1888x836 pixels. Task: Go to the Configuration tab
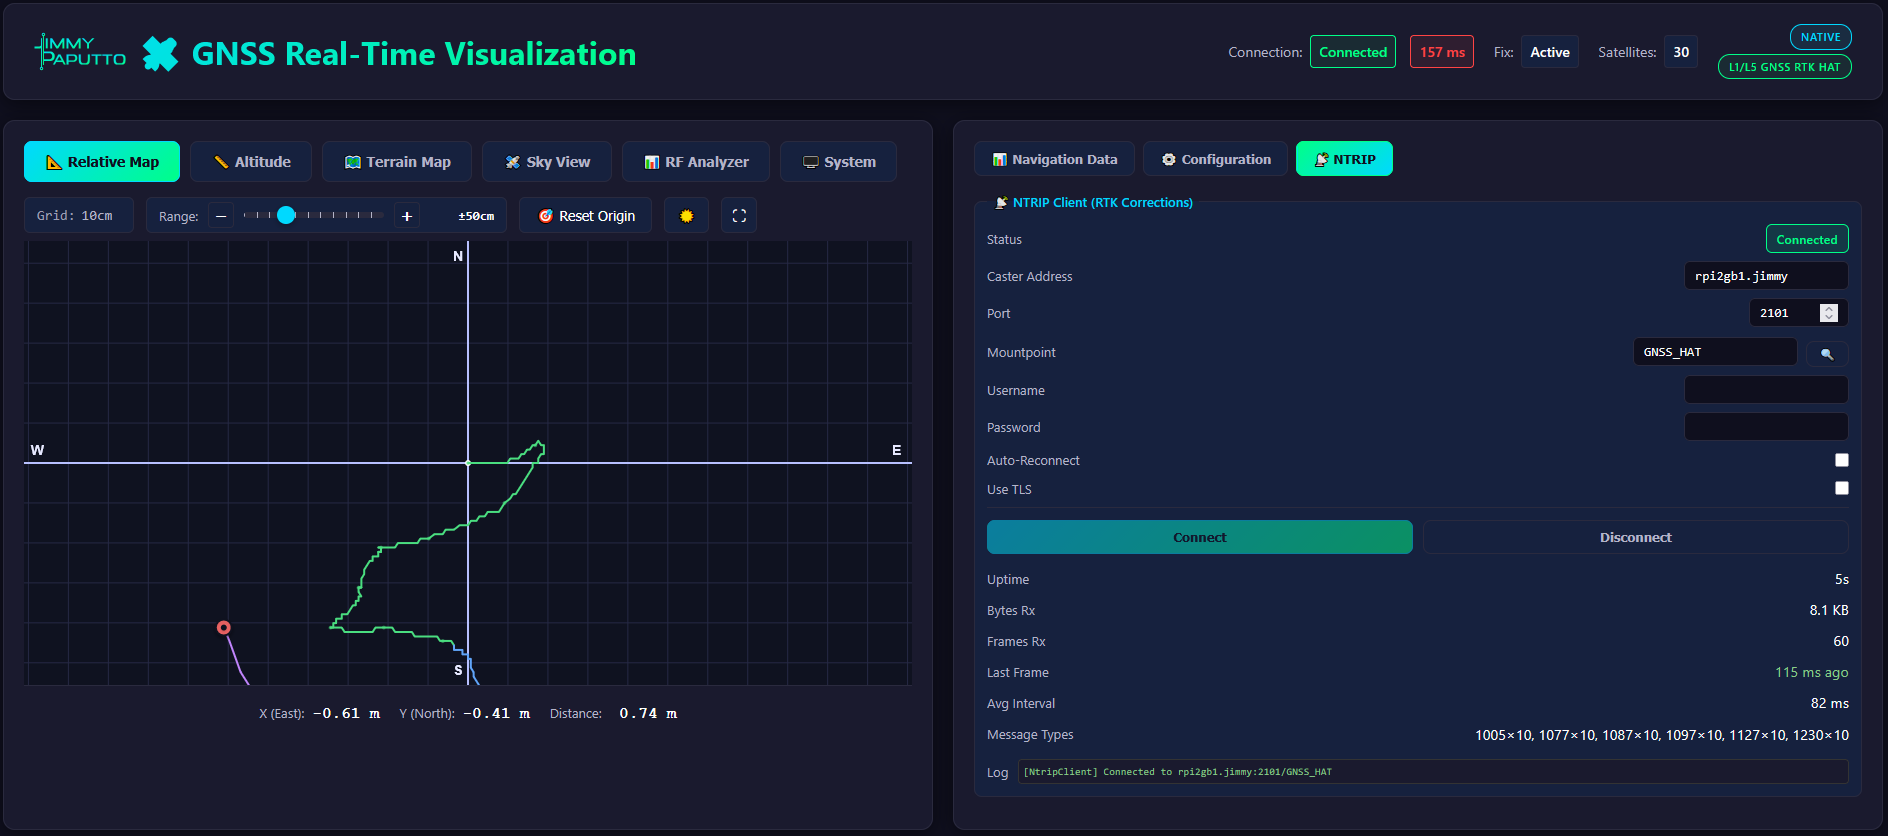1215,159
